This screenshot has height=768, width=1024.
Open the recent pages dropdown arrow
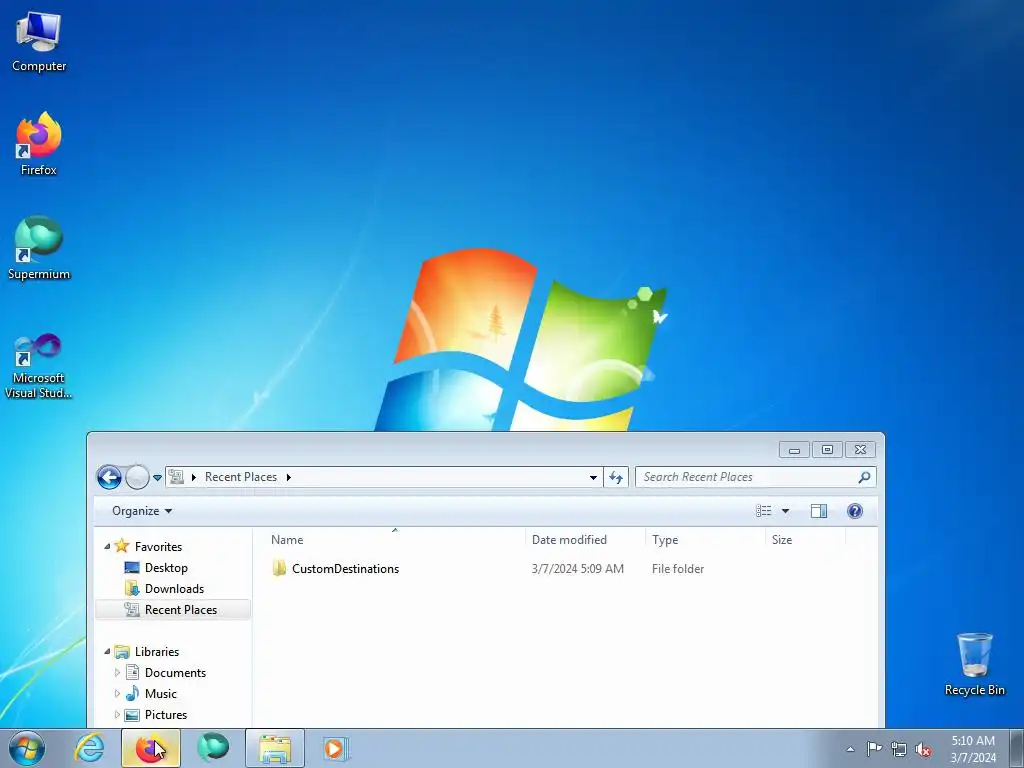(157, 477)
